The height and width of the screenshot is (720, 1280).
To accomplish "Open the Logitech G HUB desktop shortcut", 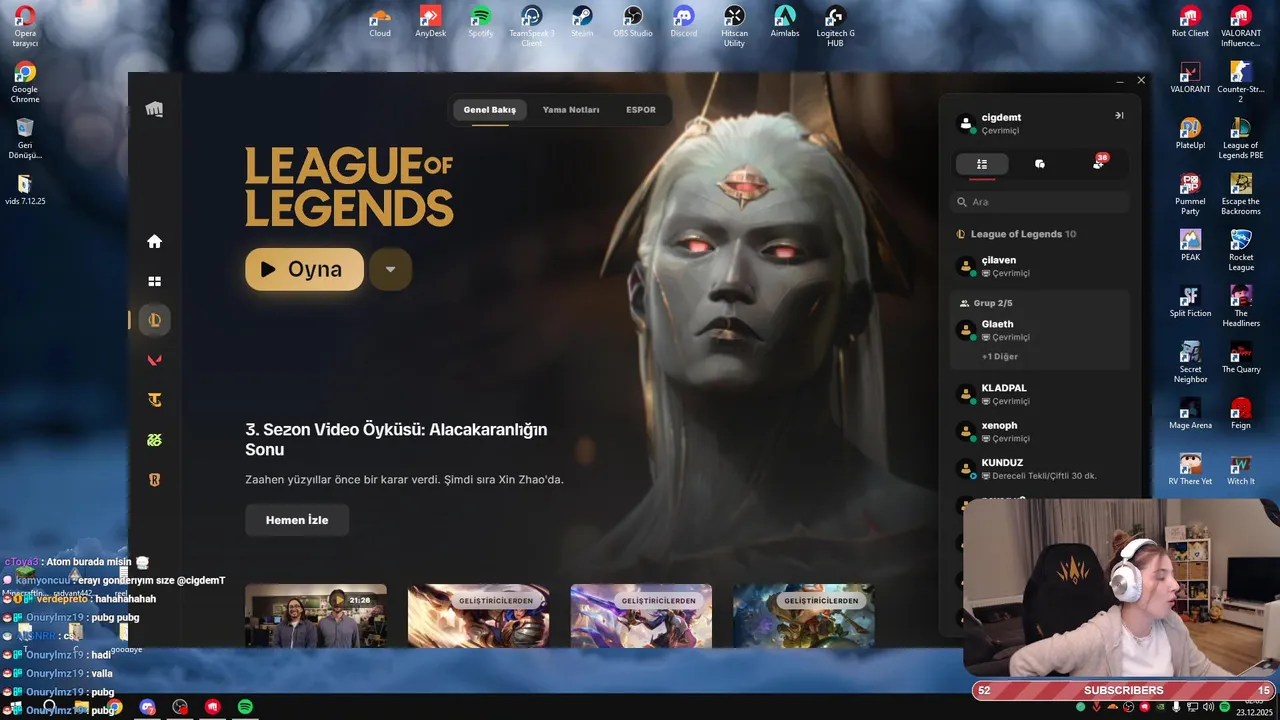I will (835, 26).
